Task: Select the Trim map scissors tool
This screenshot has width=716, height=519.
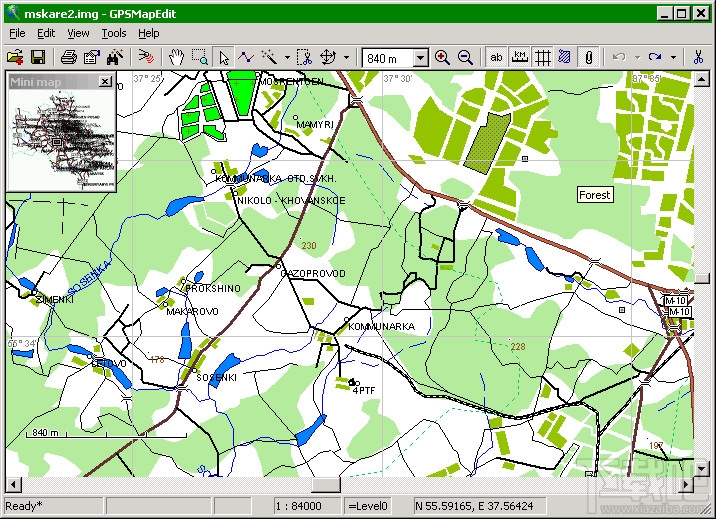Action: pyautogui.click(x=304, y=58)
